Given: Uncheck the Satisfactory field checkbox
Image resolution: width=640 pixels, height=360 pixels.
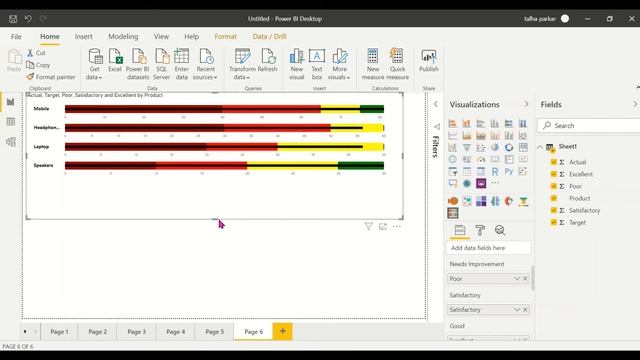Looking at the screenshot, I should 554,210.
